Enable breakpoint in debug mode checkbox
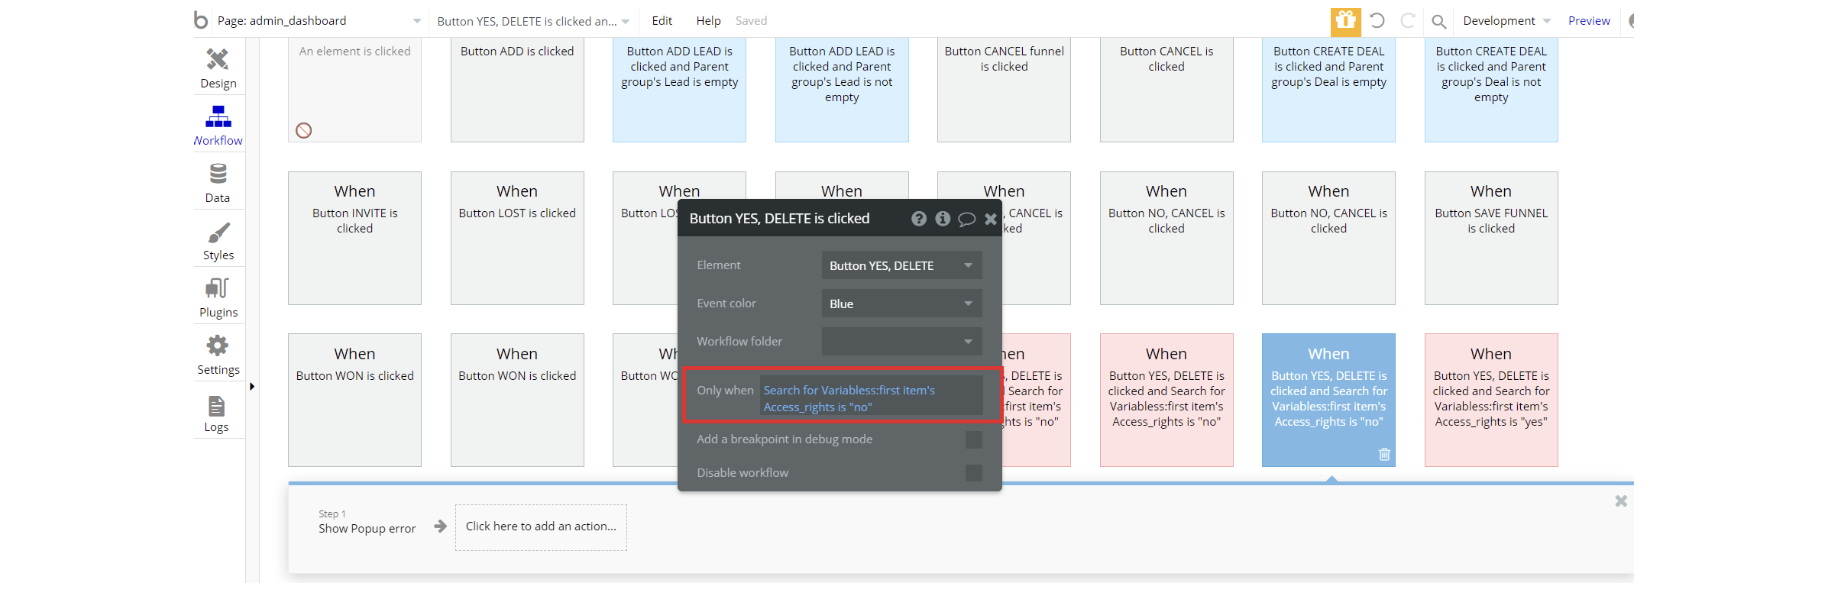Viewport: 1830px width, 596px height. (x=973, y=440)
